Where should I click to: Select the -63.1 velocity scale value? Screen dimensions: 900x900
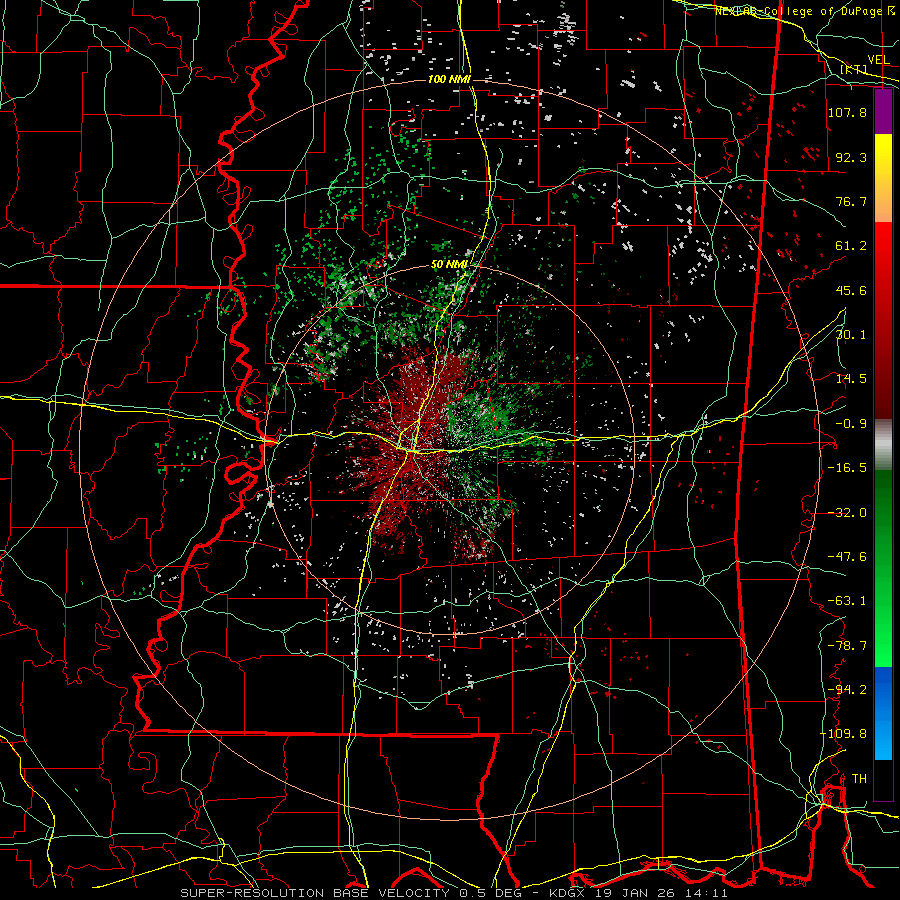click(x=847, y=601)
